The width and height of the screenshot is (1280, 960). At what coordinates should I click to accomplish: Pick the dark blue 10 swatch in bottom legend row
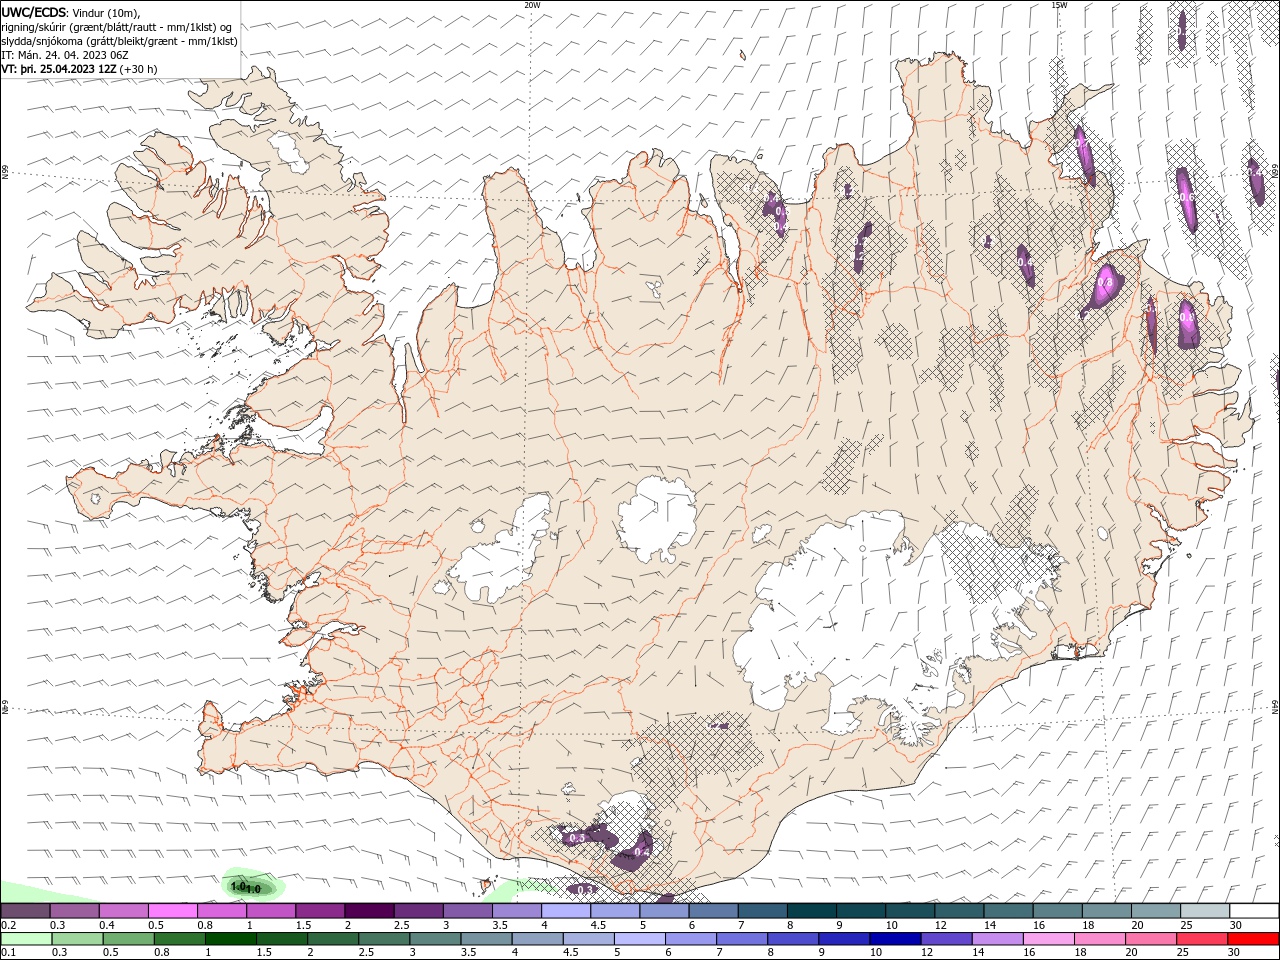893,939
